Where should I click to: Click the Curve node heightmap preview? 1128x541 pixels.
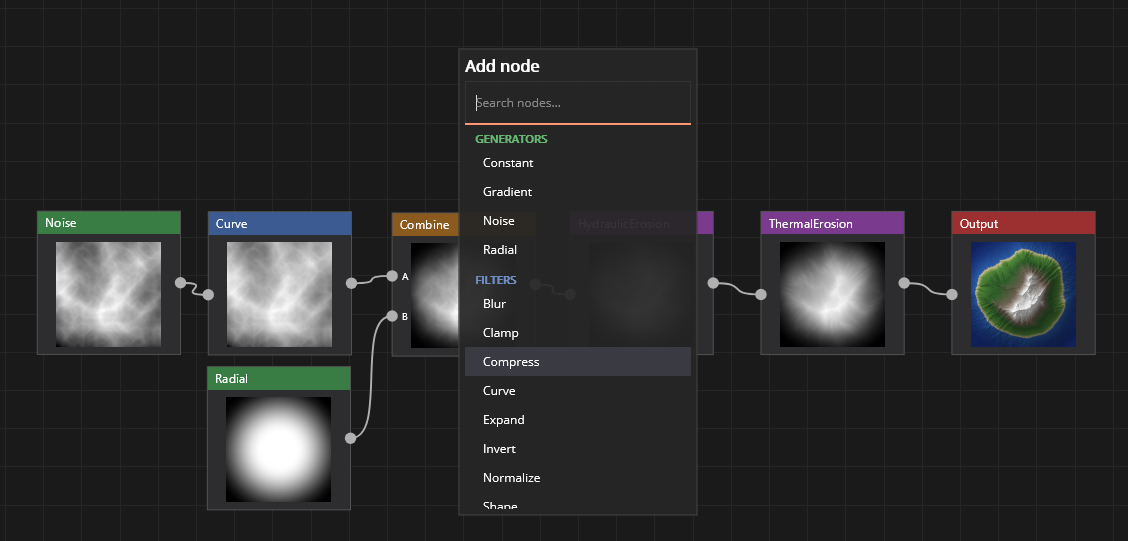[x=280, y=294]
